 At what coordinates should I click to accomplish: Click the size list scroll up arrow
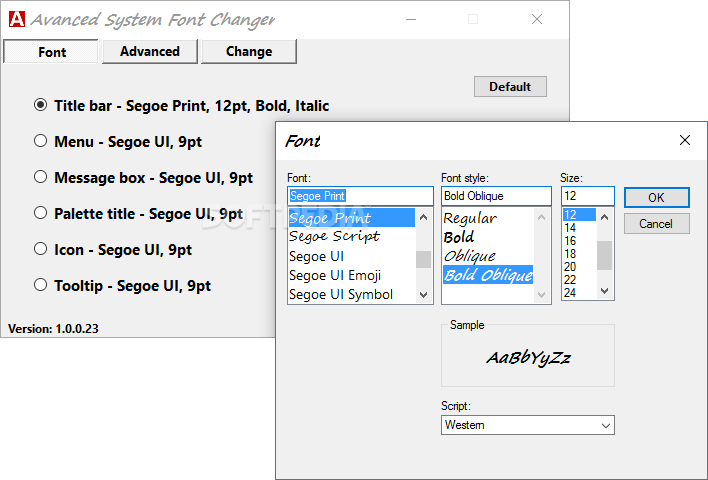[605, 217]
